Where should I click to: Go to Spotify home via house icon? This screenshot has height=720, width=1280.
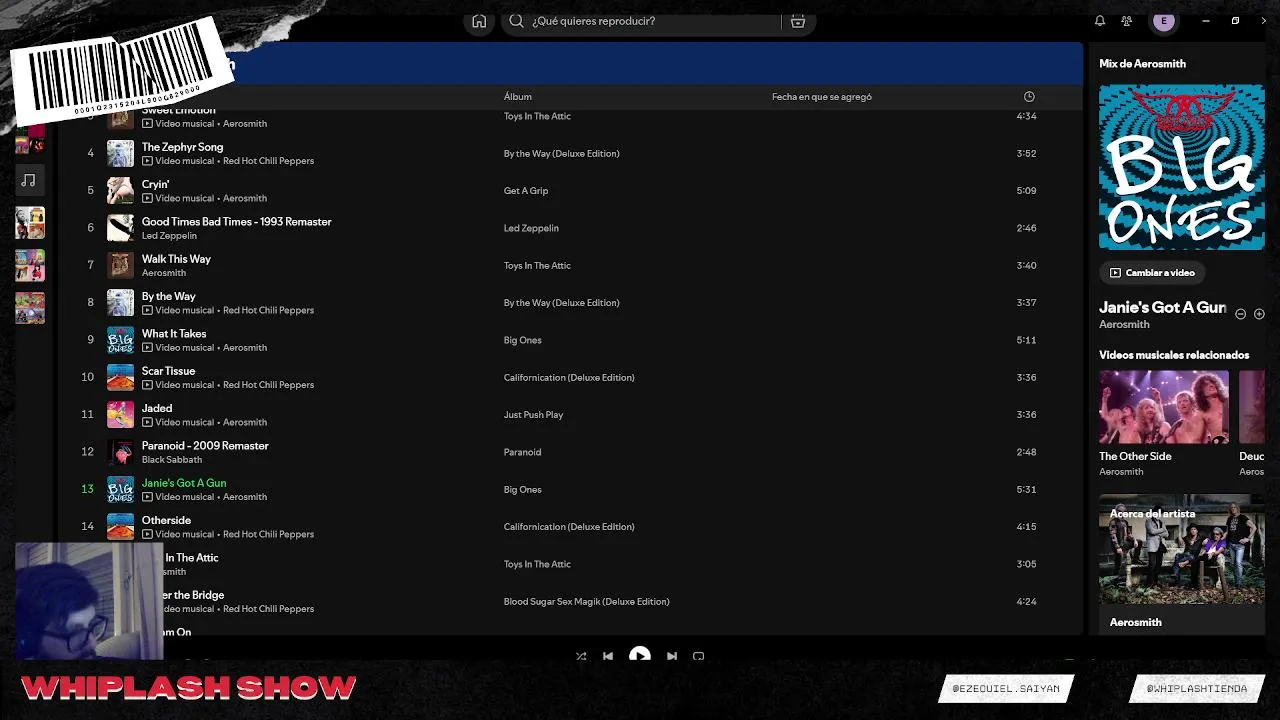pyautogui.click(x=479, y=21)
